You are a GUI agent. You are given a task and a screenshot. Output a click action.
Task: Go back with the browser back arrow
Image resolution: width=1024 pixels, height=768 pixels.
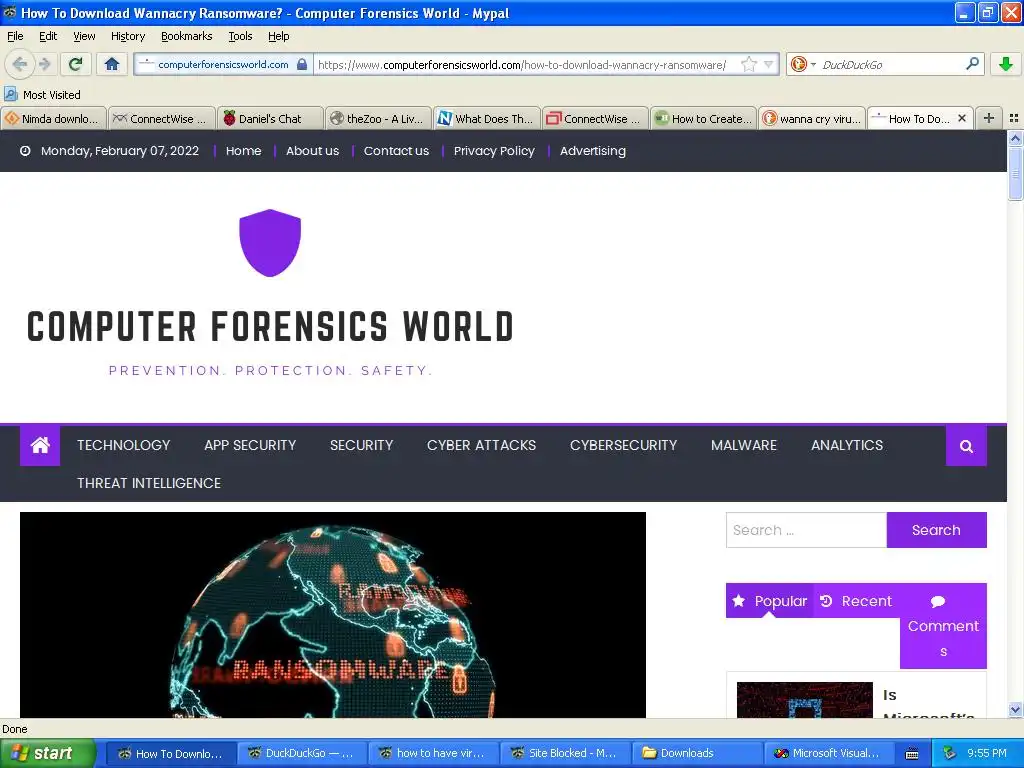tap(20, 64)
